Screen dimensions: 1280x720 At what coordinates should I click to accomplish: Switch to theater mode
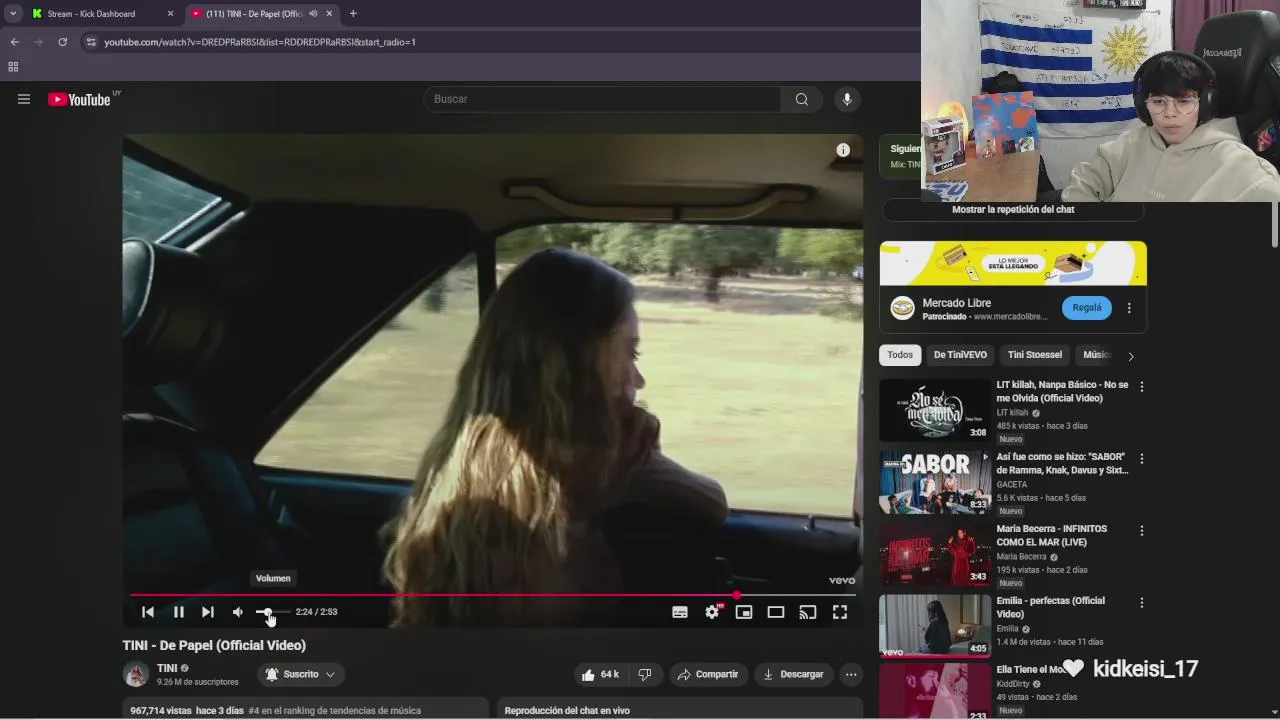pos(776,612)
